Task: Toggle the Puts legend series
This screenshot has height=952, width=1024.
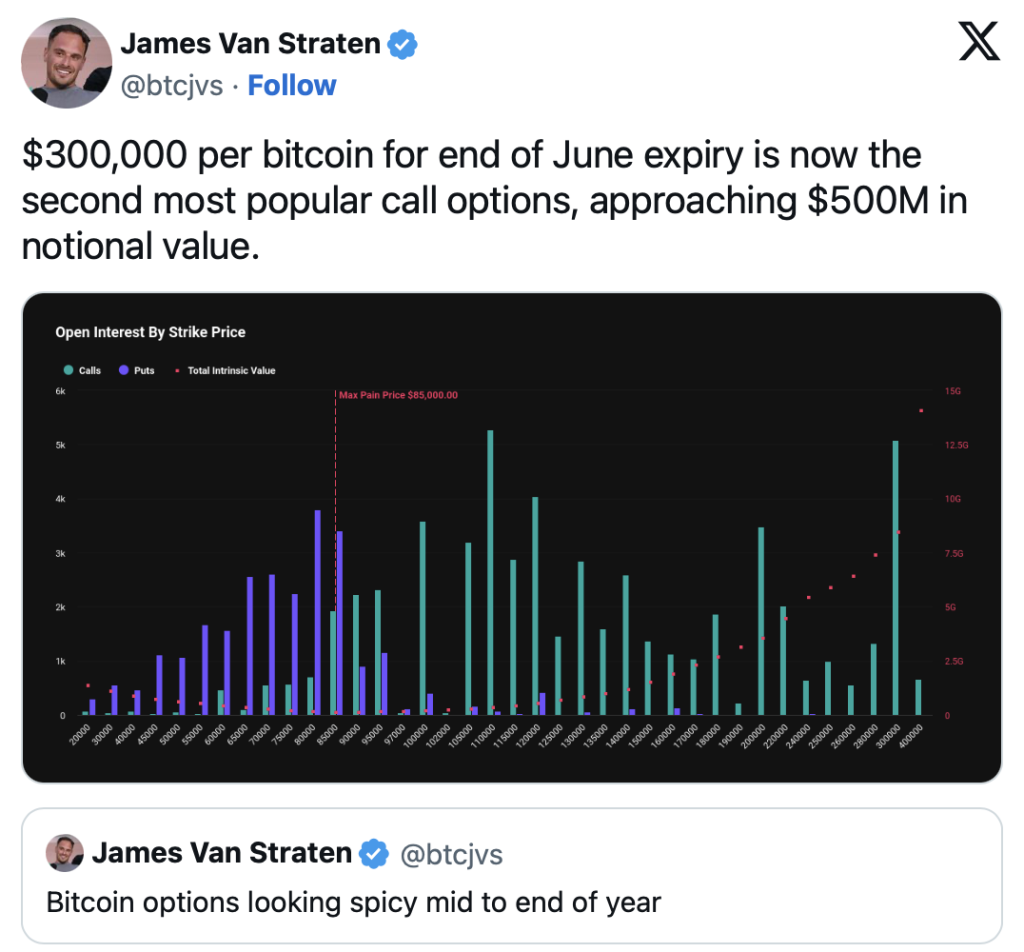Action: point(136,370)
